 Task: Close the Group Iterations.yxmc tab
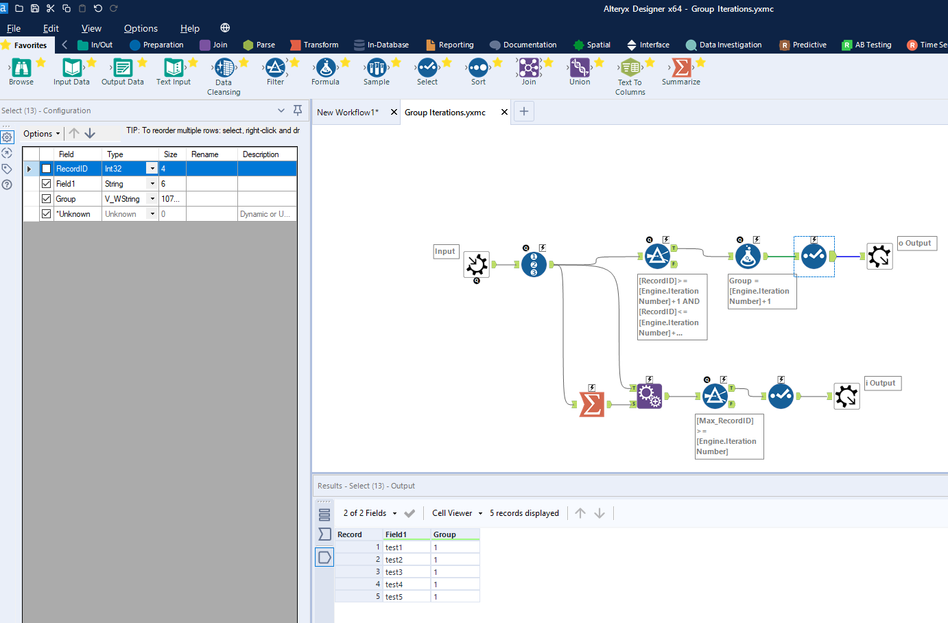click(x=504, y=112)
